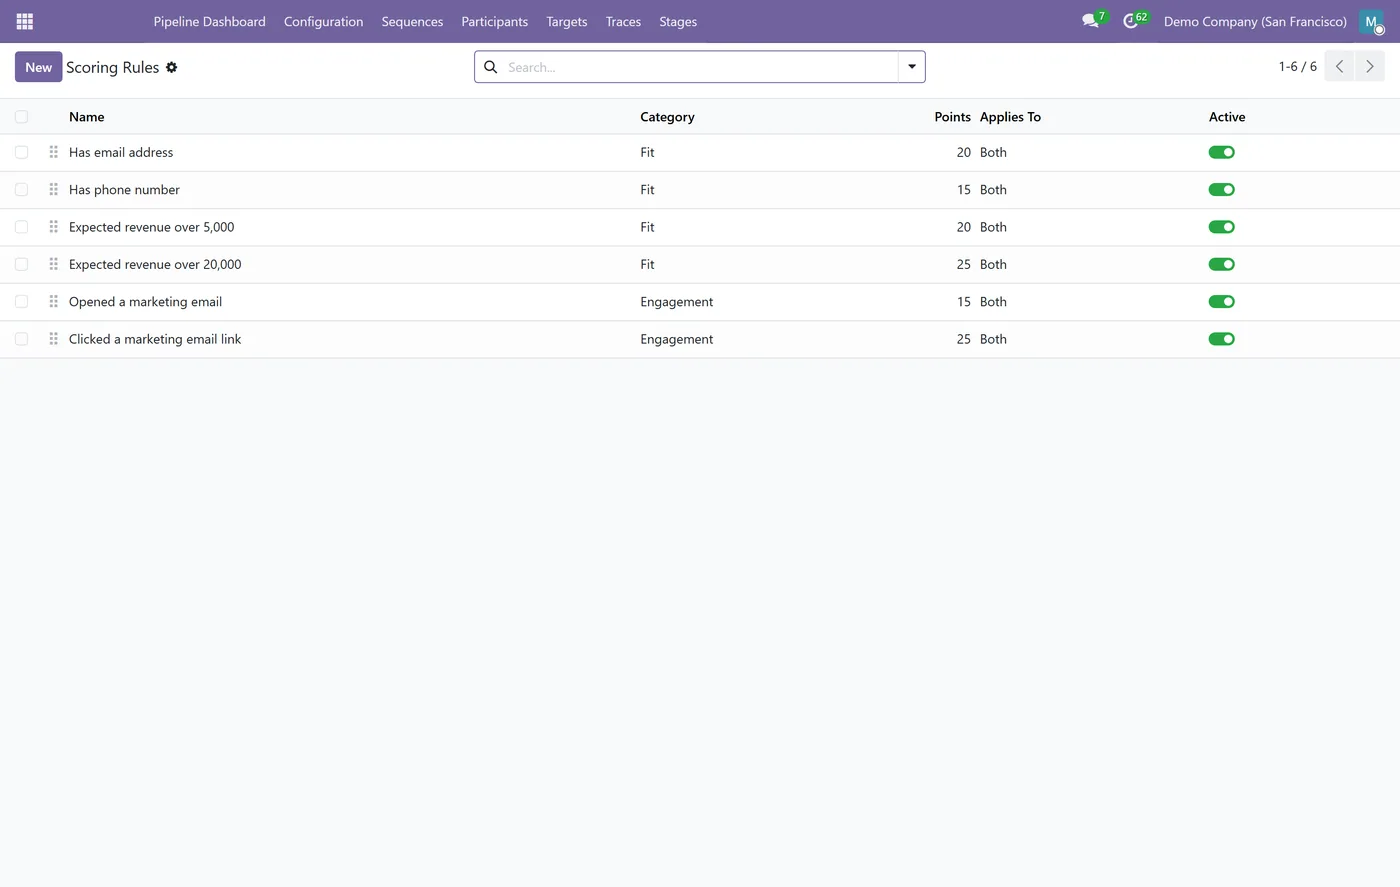Open the Has phone number rule
The image size is (1400, 887).
(124, 189)
